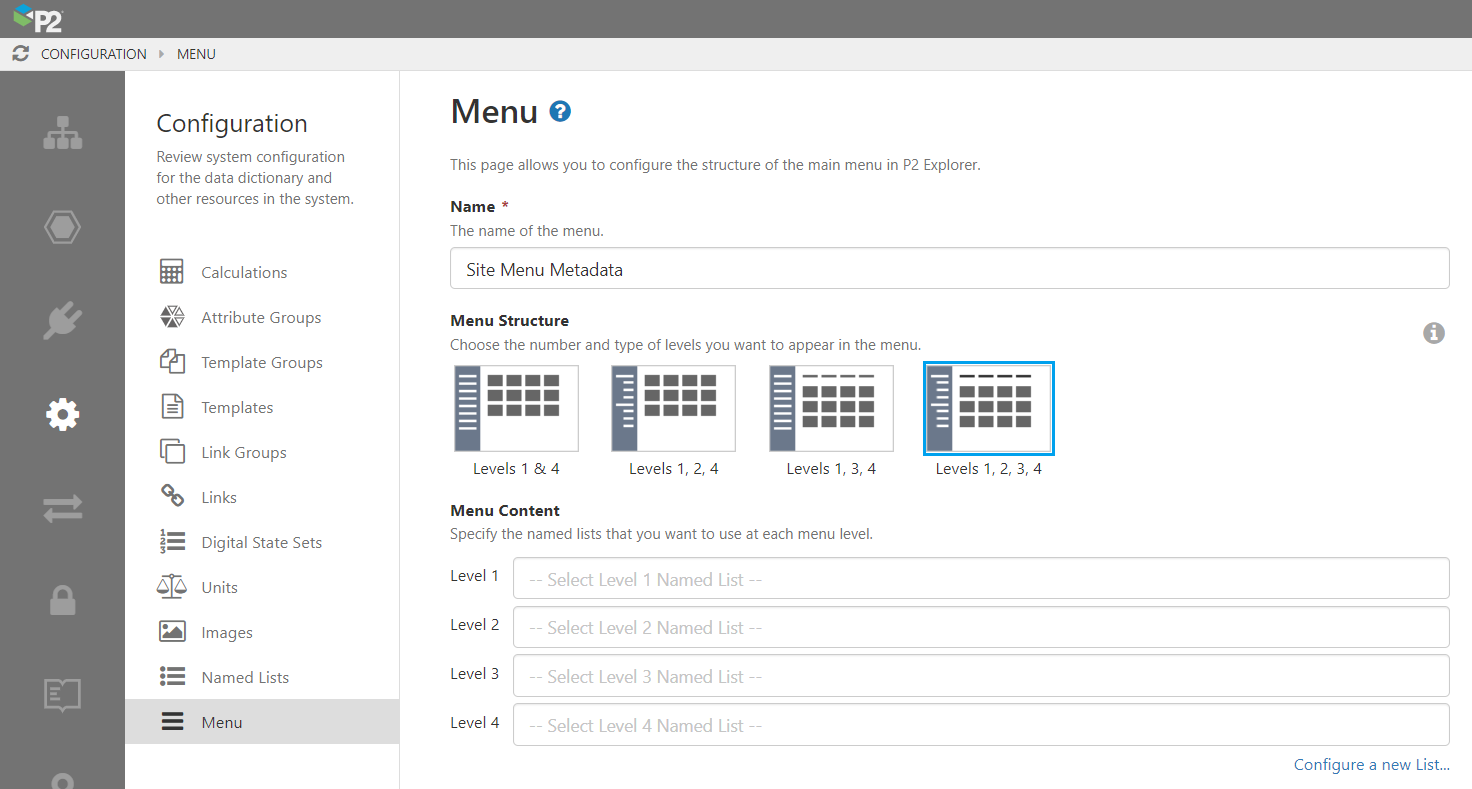Viewport: 1472px width, 789px height.
Task: Click the Configure a new List link
Action: point(1371,765)
